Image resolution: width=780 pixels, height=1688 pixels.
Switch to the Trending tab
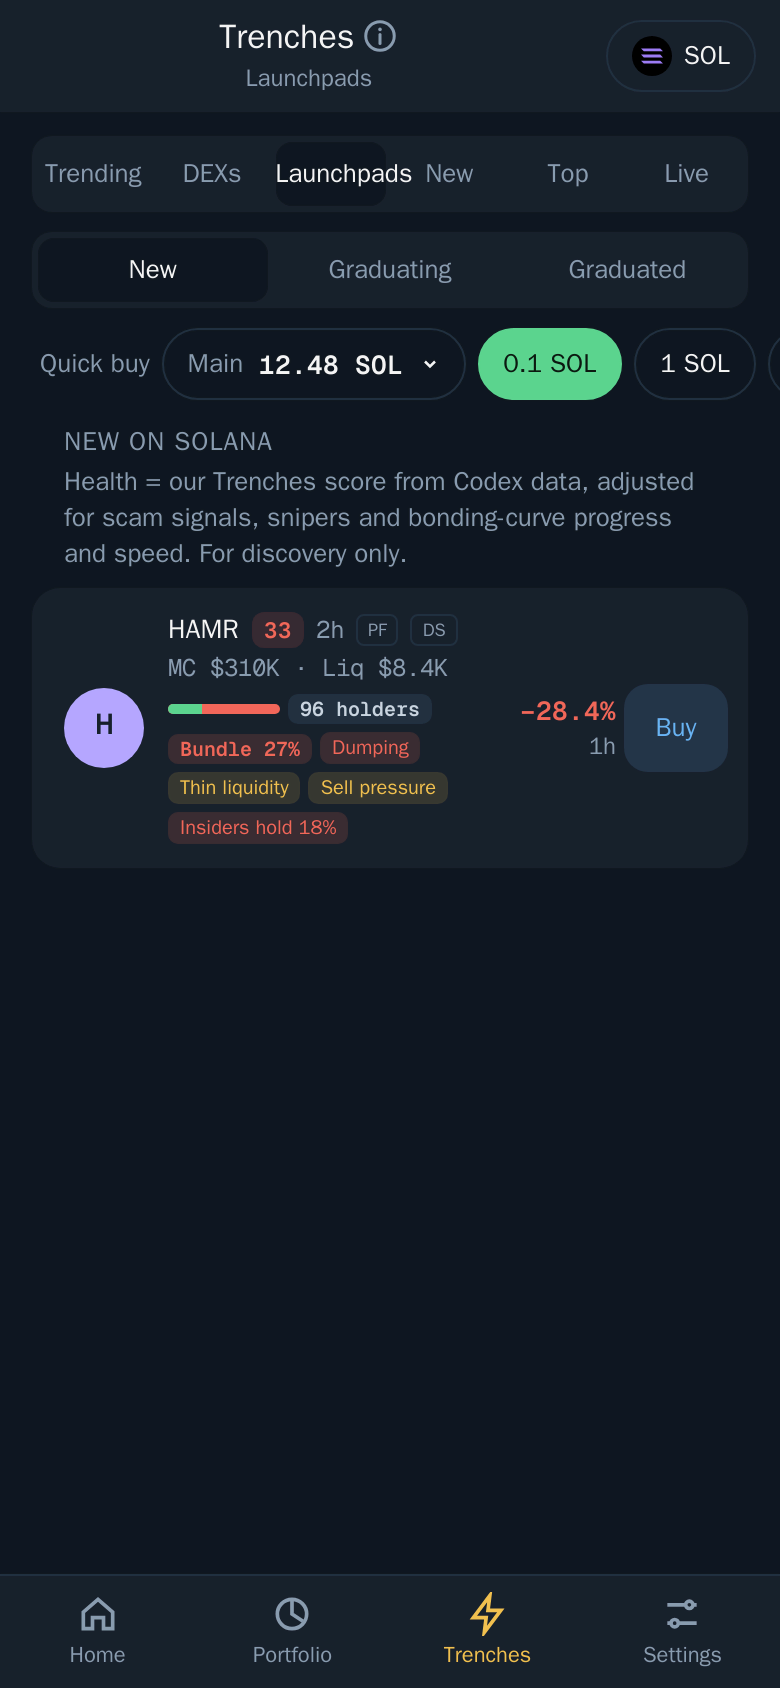[x=93, y=174]
